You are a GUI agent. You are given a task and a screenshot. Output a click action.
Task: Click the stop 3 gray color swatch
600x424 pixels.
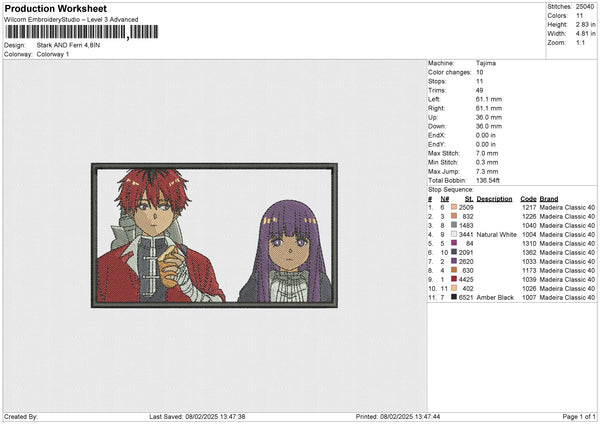pos(454,225)
